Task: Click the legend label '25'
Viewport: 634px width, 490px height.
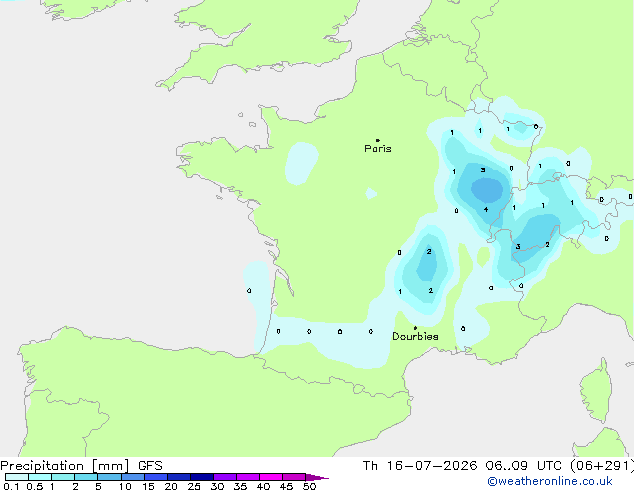Action: [x=194, y=486]
